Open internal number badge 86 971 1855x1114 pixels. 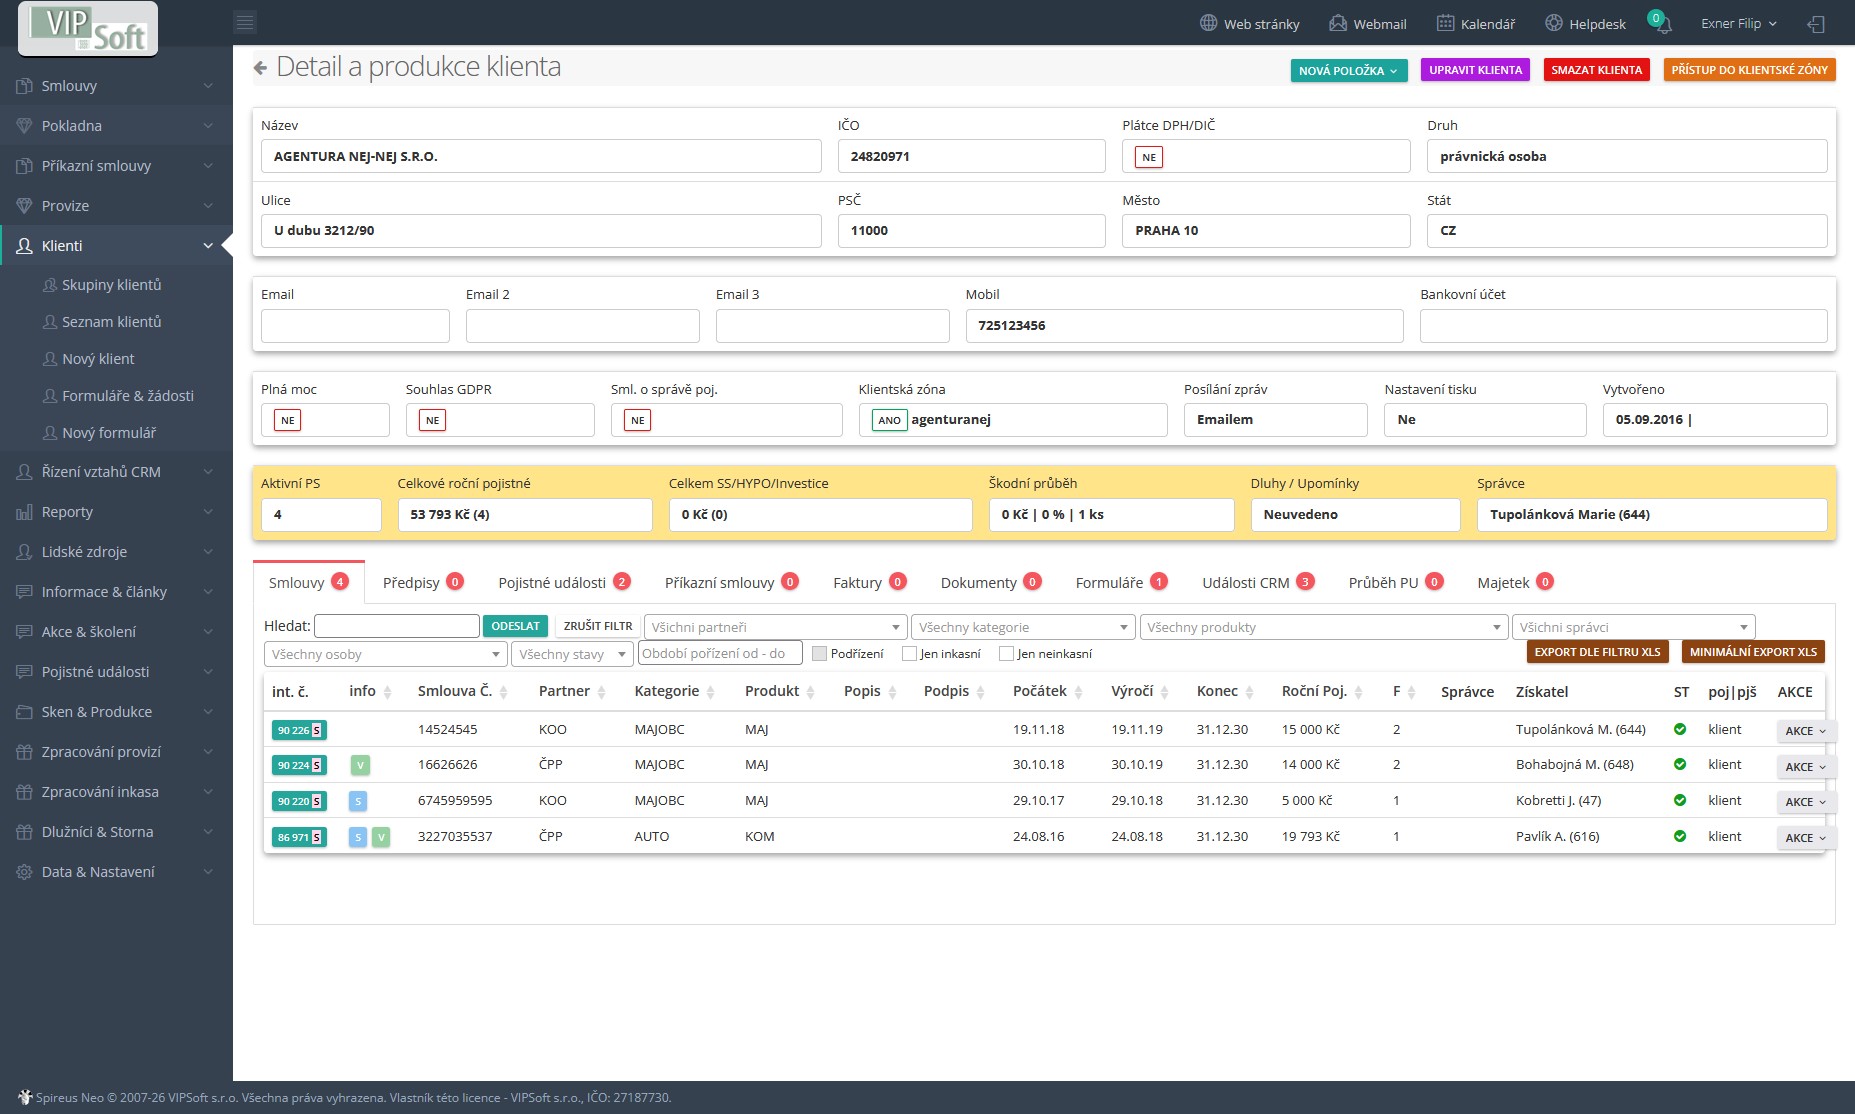299,837
